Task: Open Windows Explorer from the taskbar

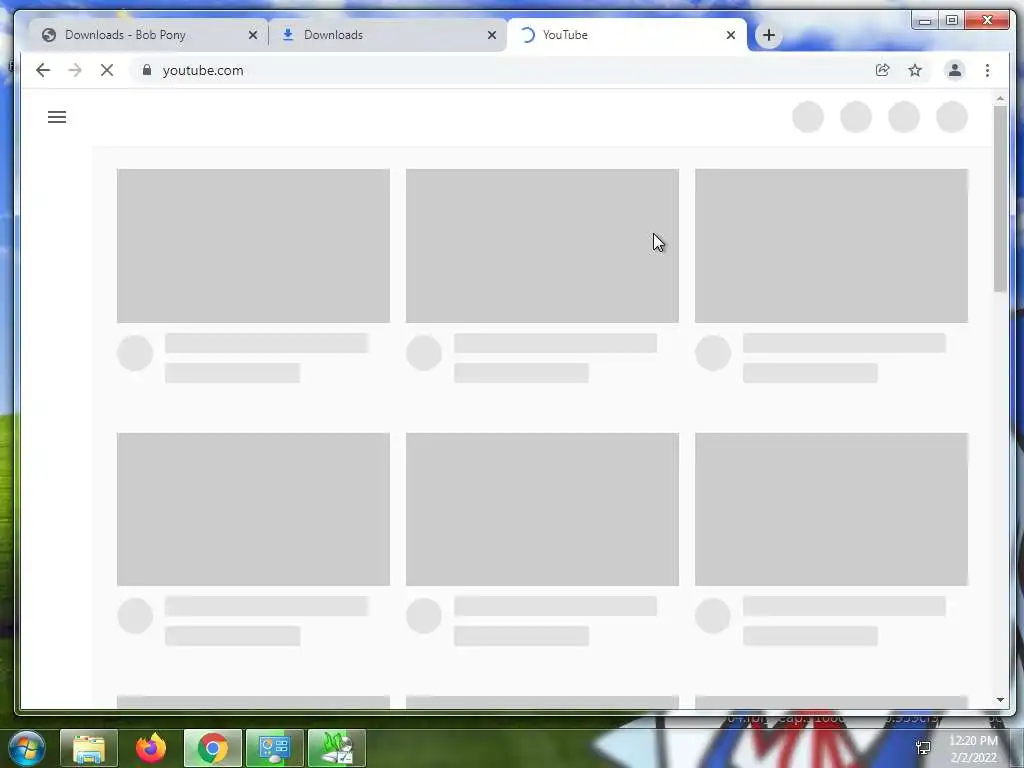Action: point(89,748)
